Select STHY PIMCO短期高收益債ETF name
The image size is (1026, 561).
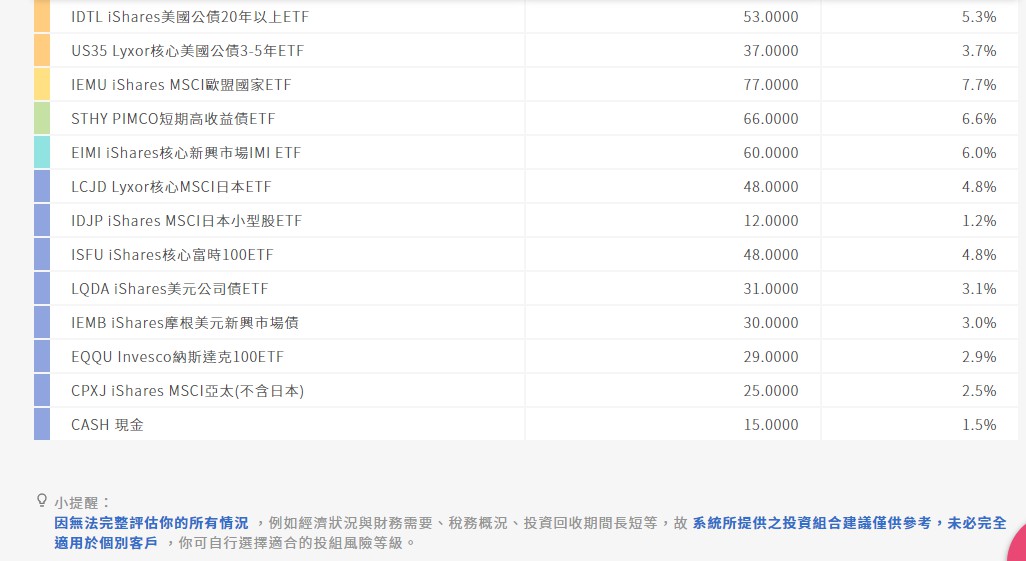coord(173,119)
